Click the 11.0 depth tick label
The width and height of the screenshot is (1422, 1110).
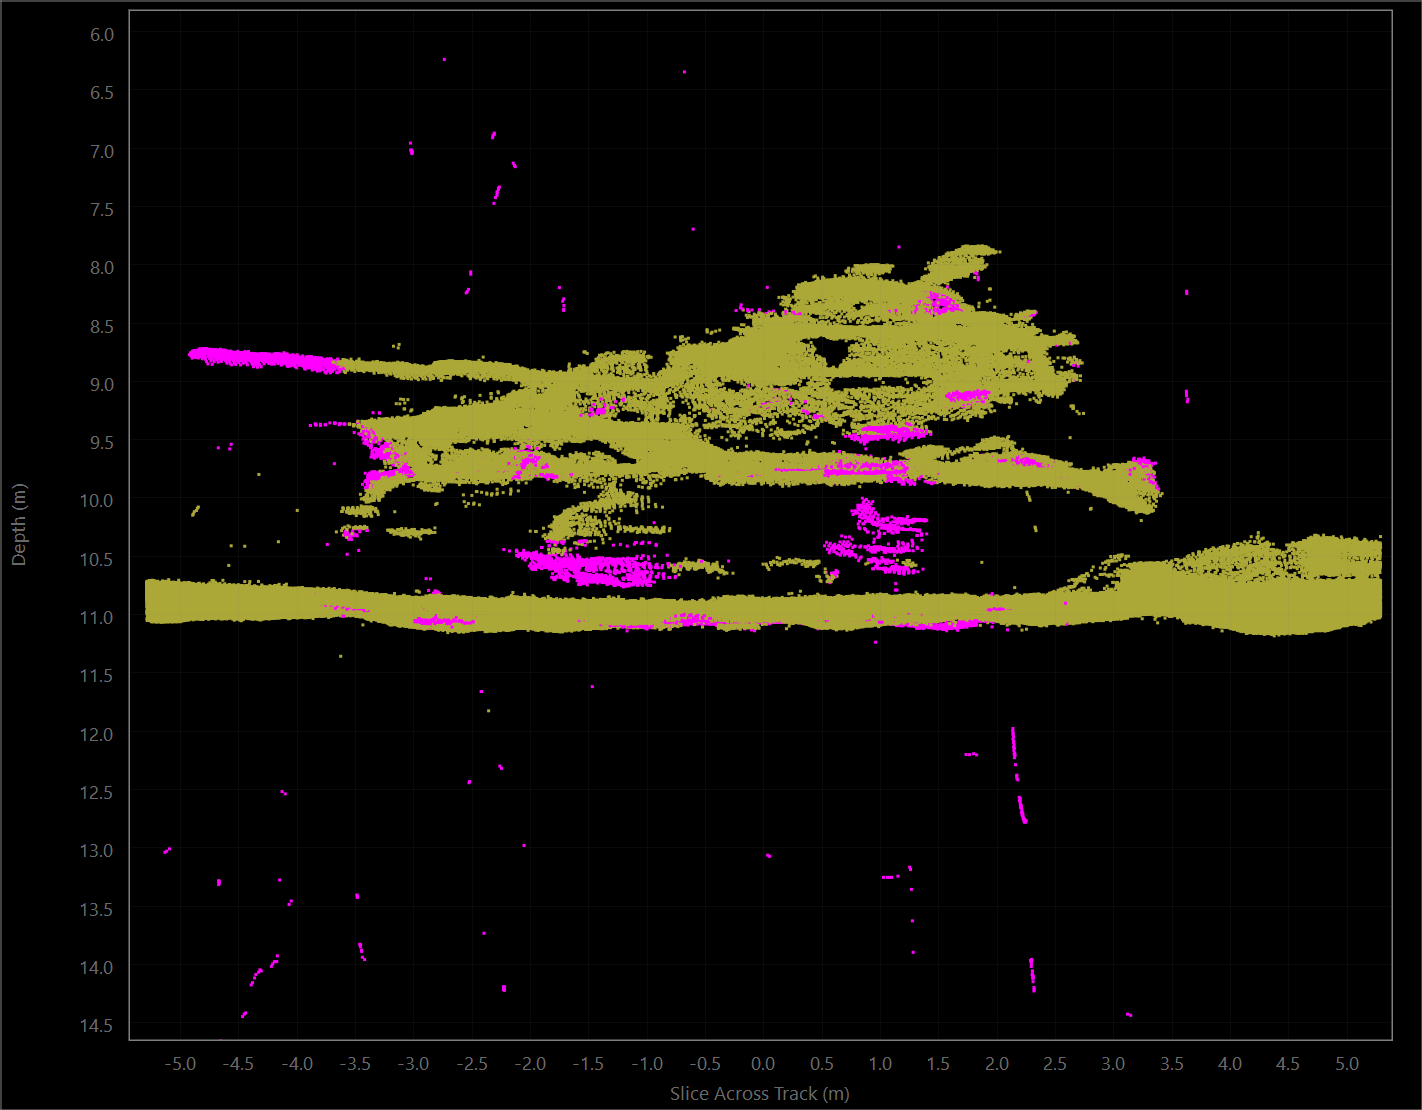tap(97, 617)
